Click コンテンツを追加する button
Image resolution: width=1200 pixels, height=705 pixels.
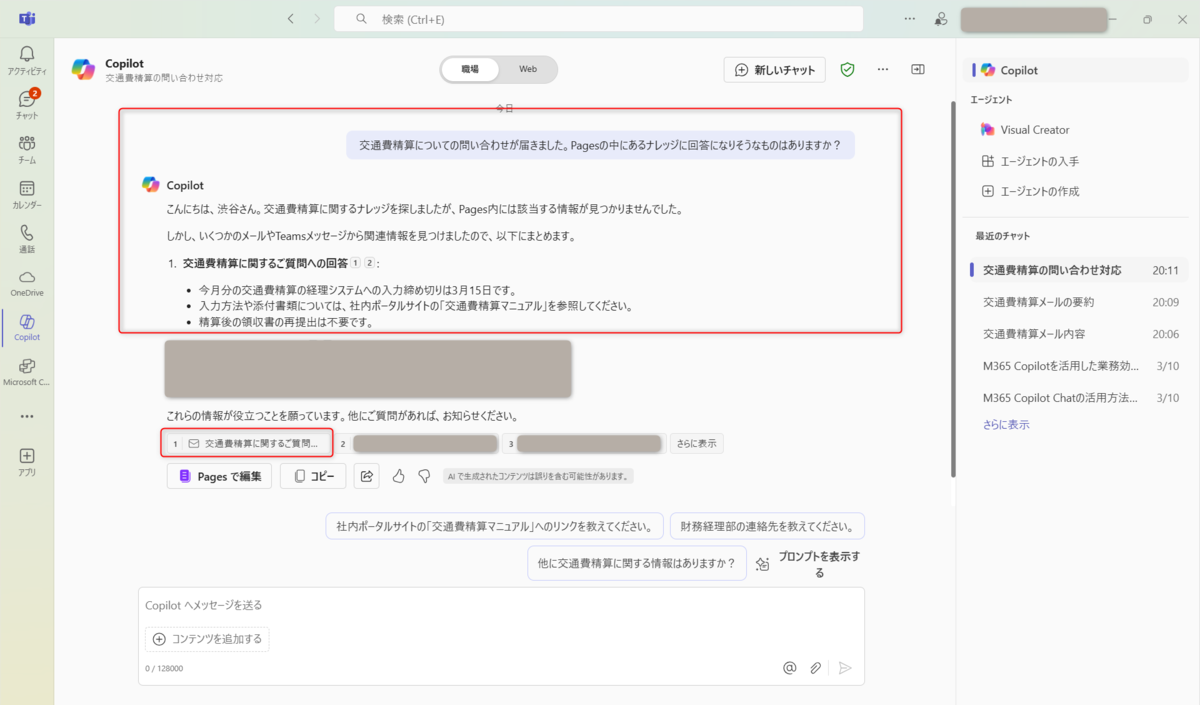click(x=207, y=639)
